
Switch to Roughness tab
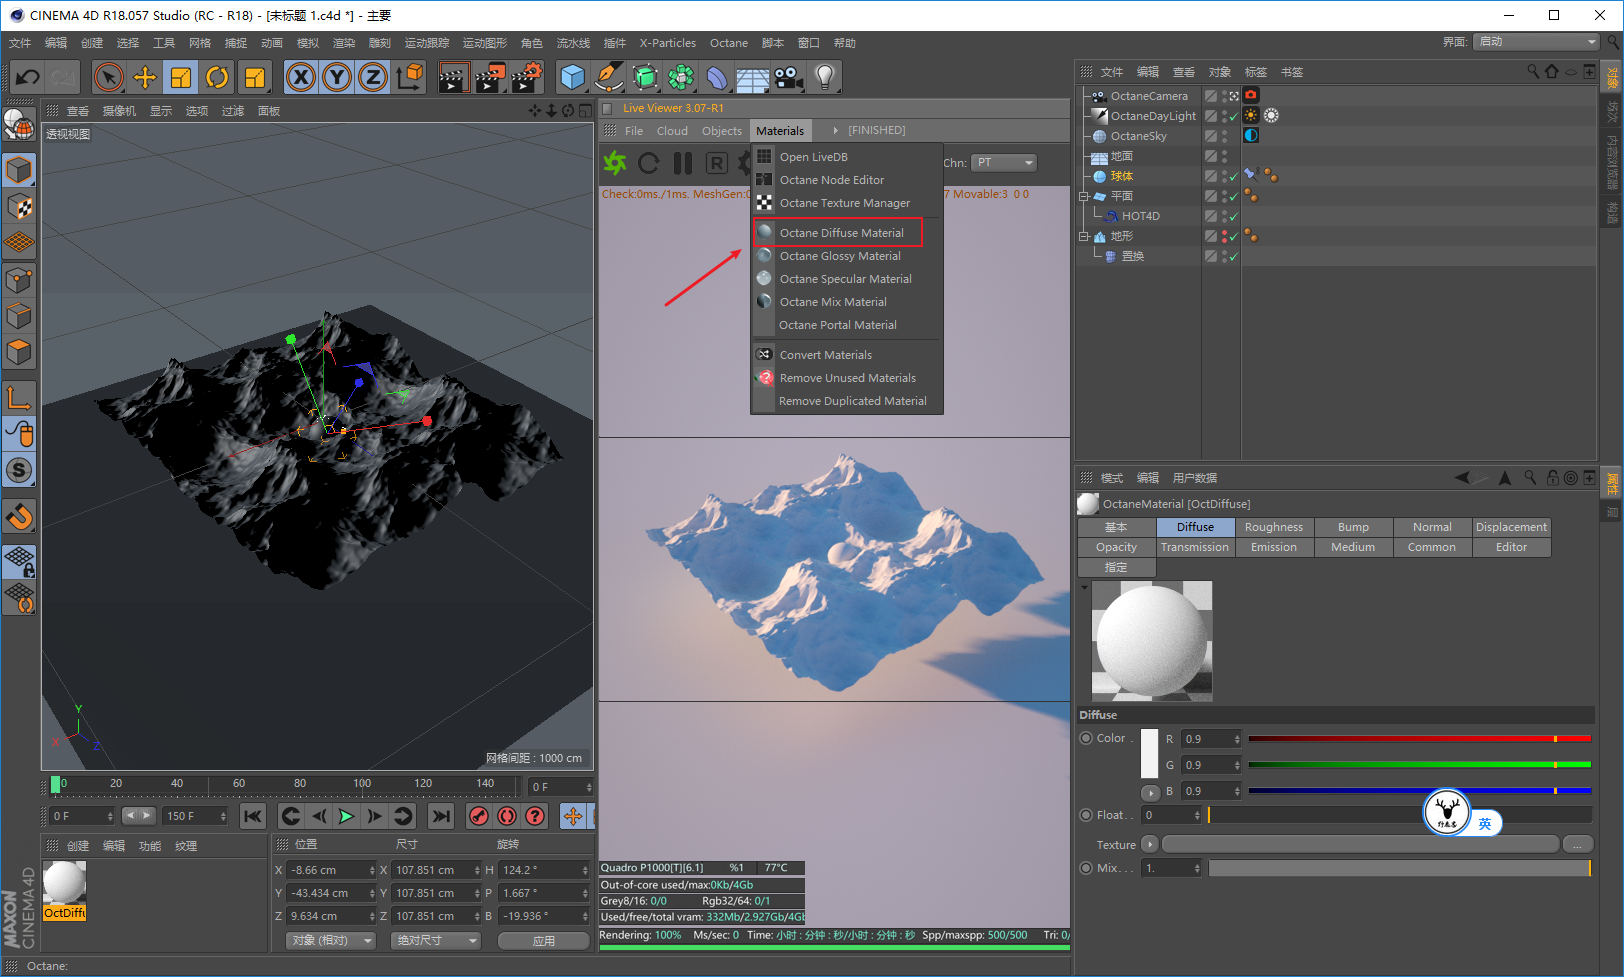tap(1274, 527)
